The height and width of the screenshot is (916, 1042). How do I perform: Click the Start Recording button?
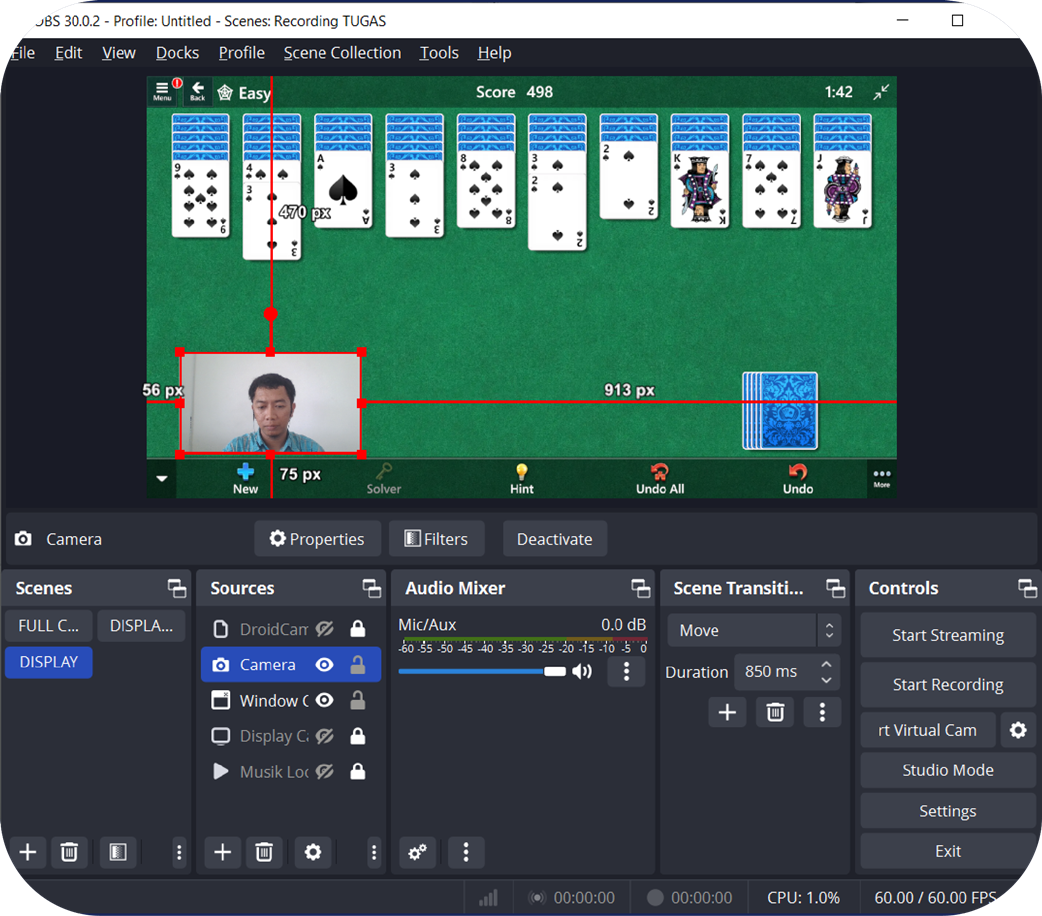947,685
